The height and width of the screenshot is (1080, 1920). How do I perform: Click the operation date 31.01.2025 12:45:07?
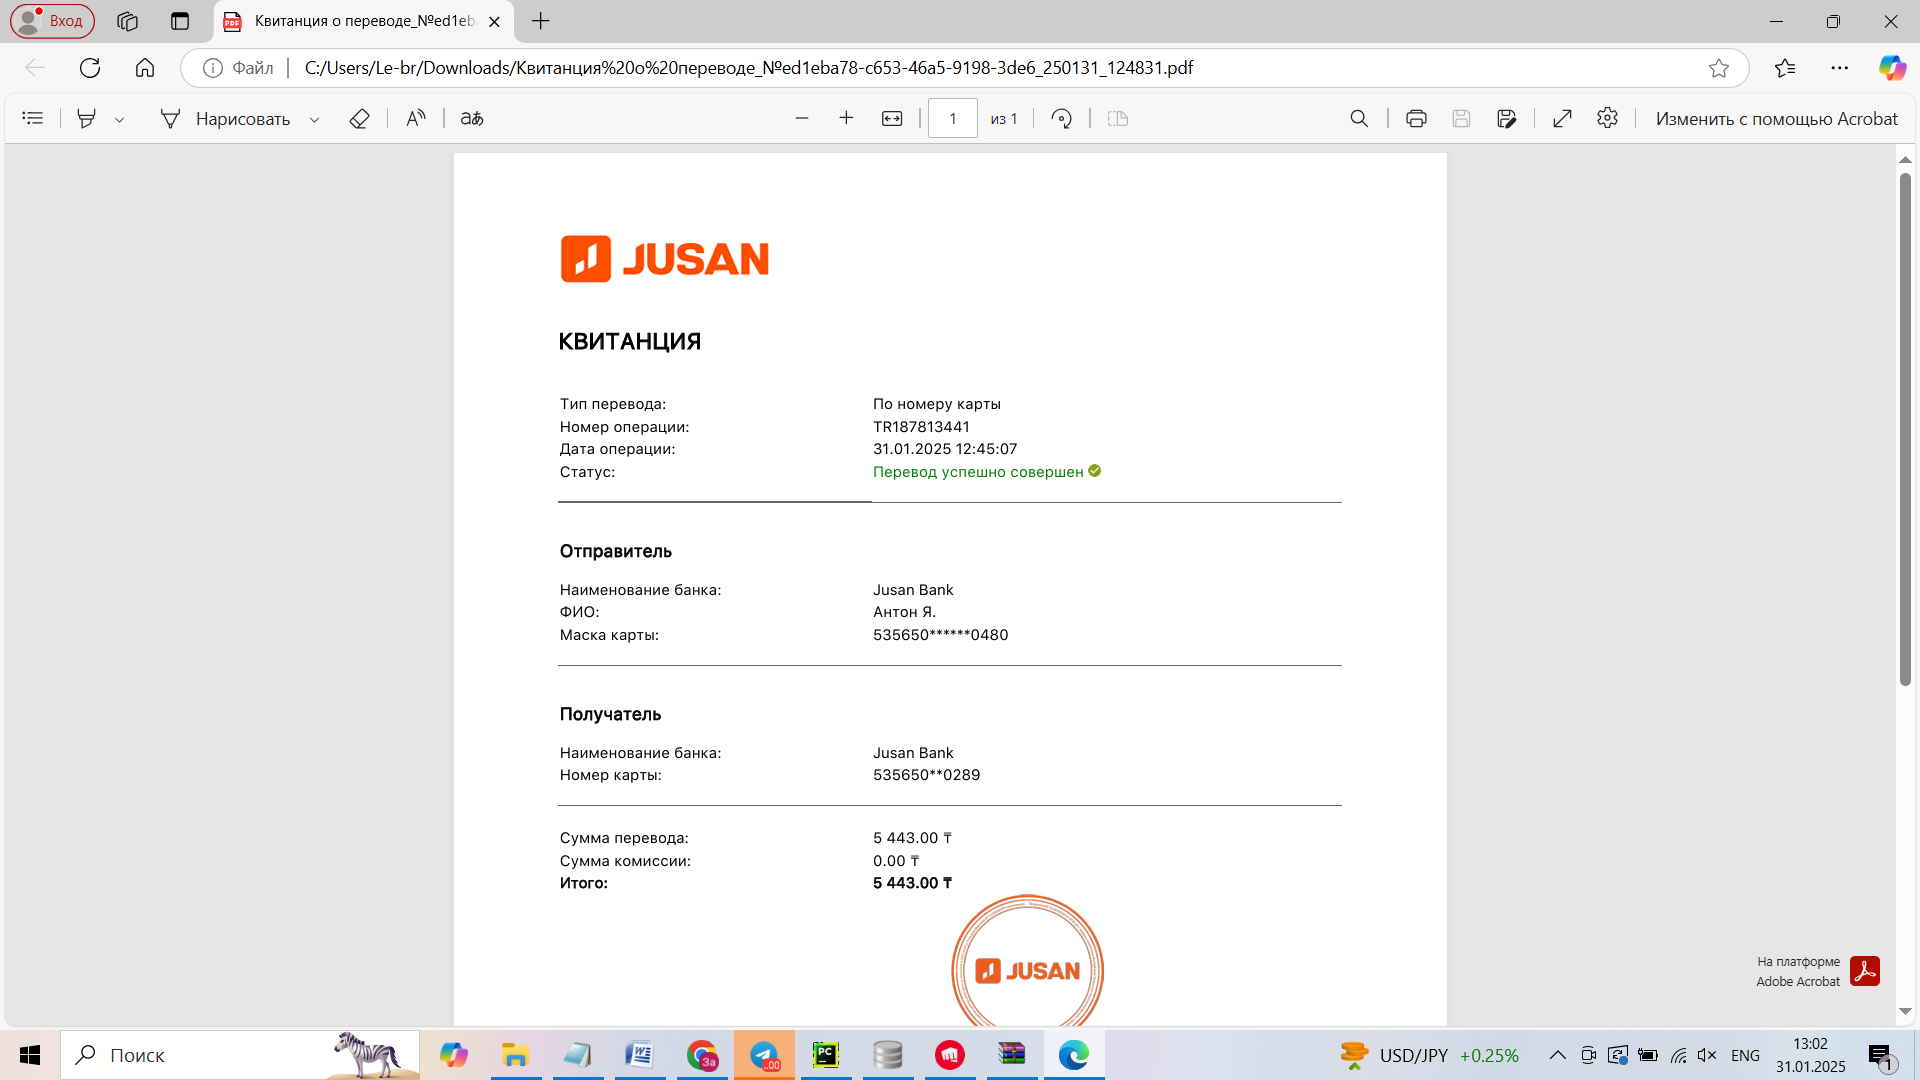(x=945, y=449)
